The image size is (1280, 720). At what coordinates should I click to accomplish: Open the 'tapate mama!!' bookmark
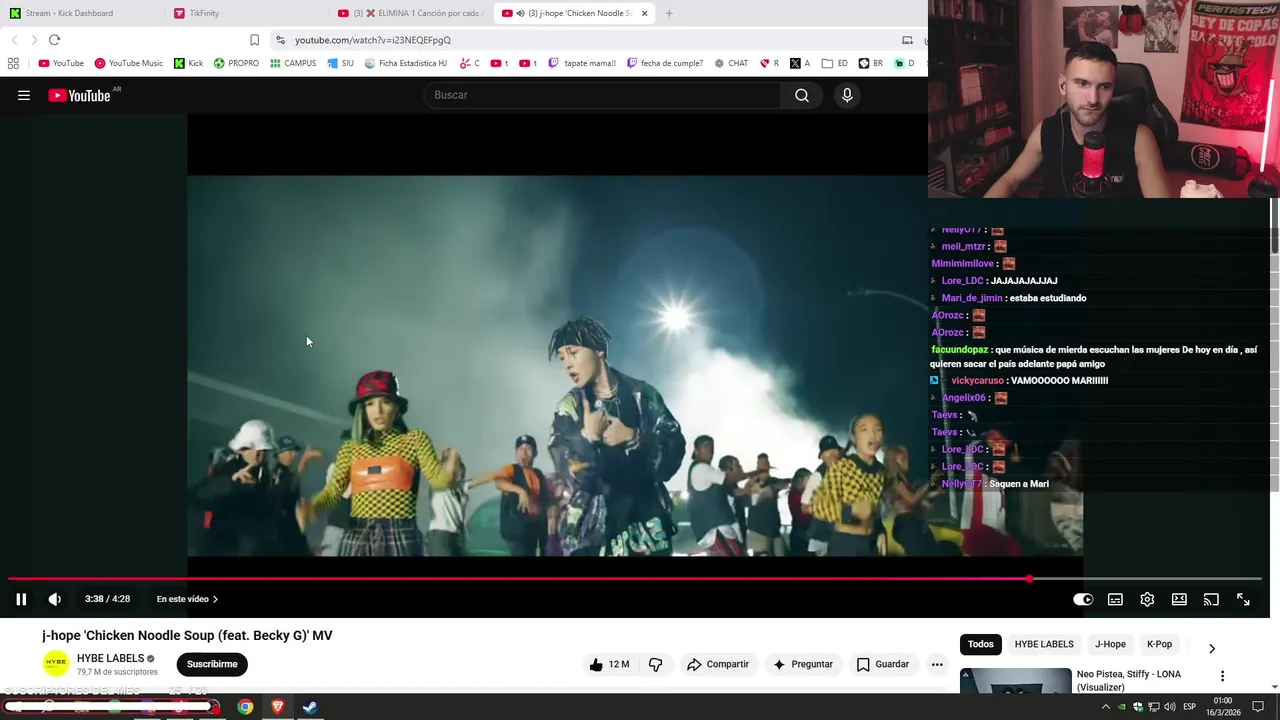581,63
